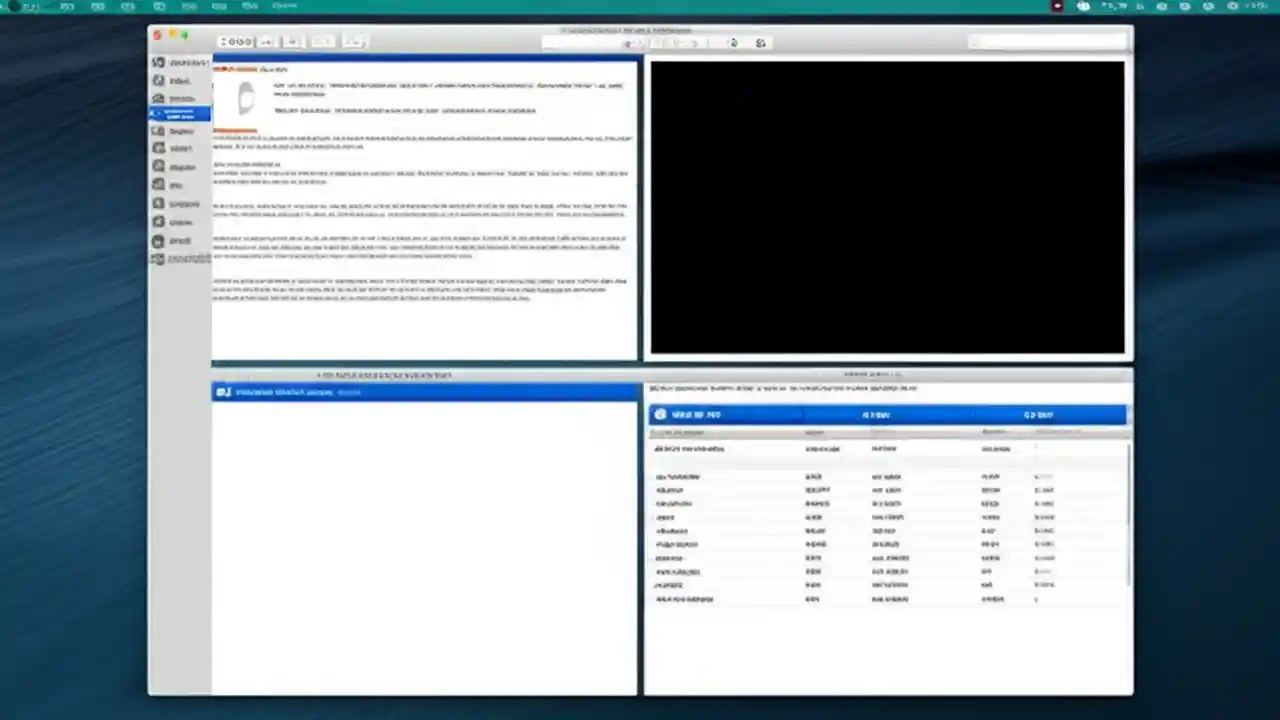Click the bottommost sidebar icon

point(158,258)
